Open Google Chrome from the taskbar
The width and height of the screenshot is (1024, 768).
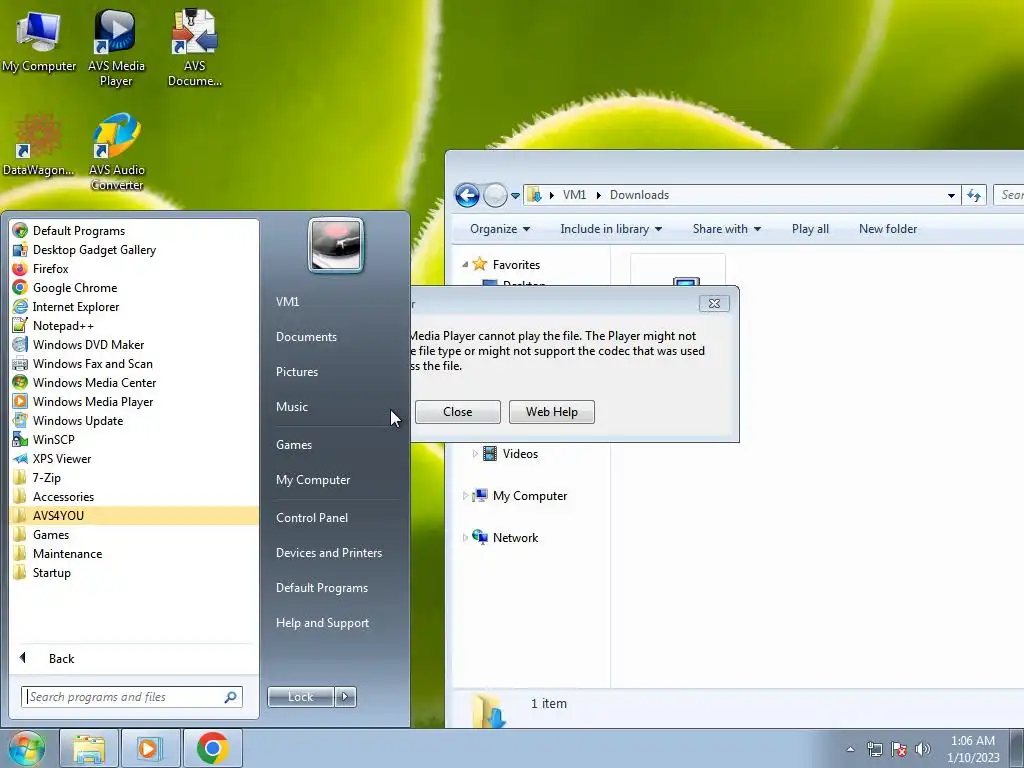[213, 748]
